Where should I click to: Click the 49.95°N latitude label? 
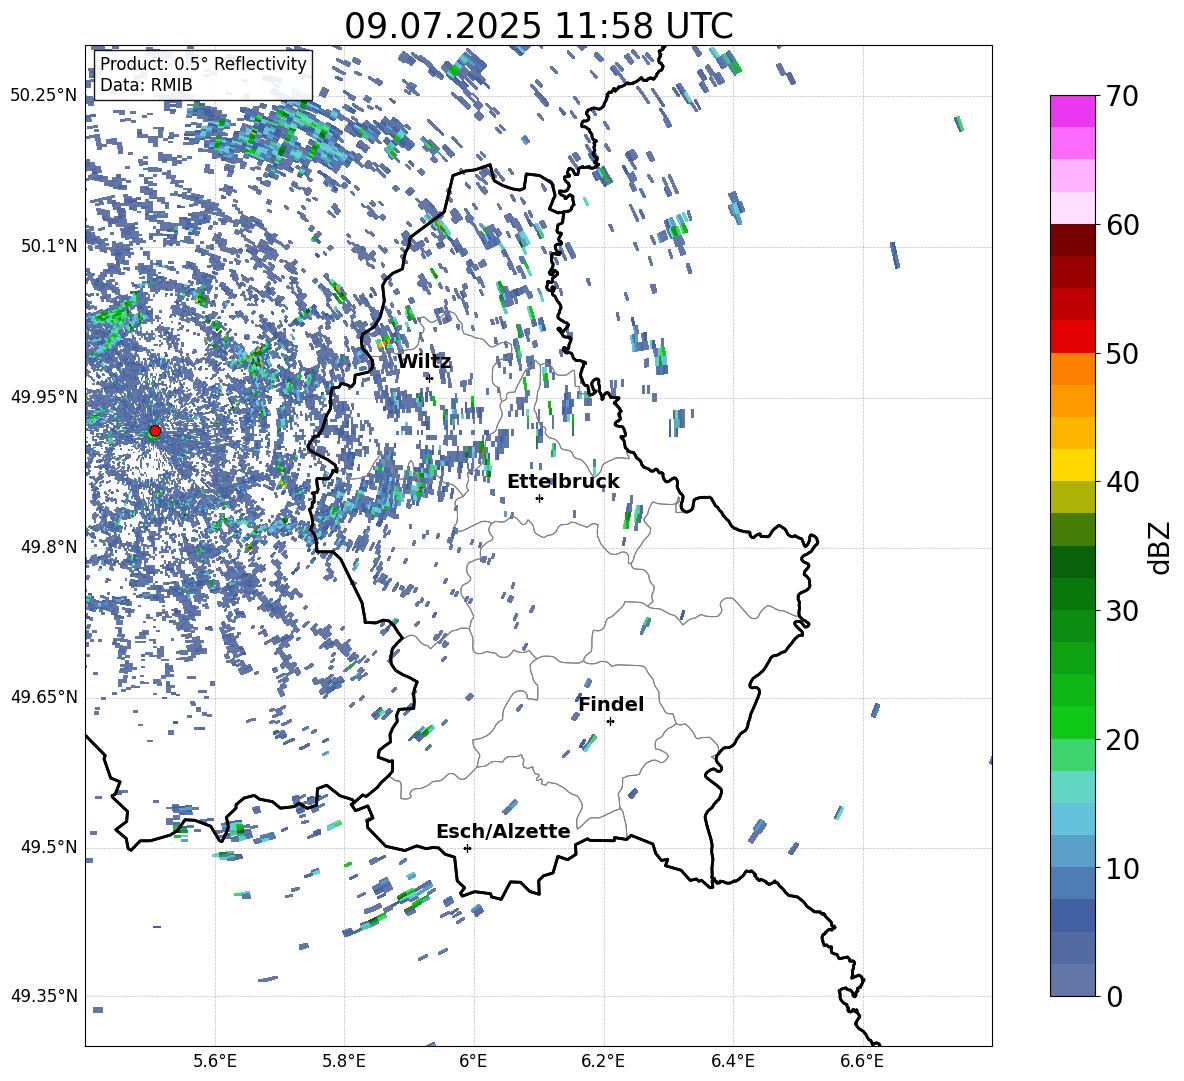click(x=44, y=396)
